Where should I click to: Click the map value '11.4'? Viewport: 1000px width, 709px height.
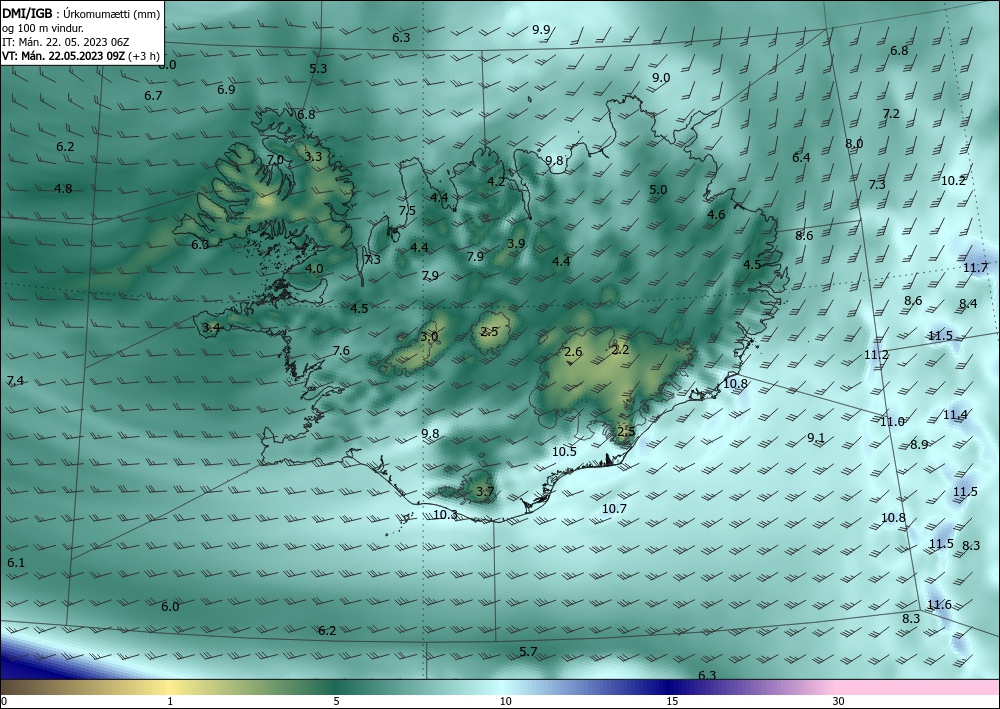click(955, 415)
